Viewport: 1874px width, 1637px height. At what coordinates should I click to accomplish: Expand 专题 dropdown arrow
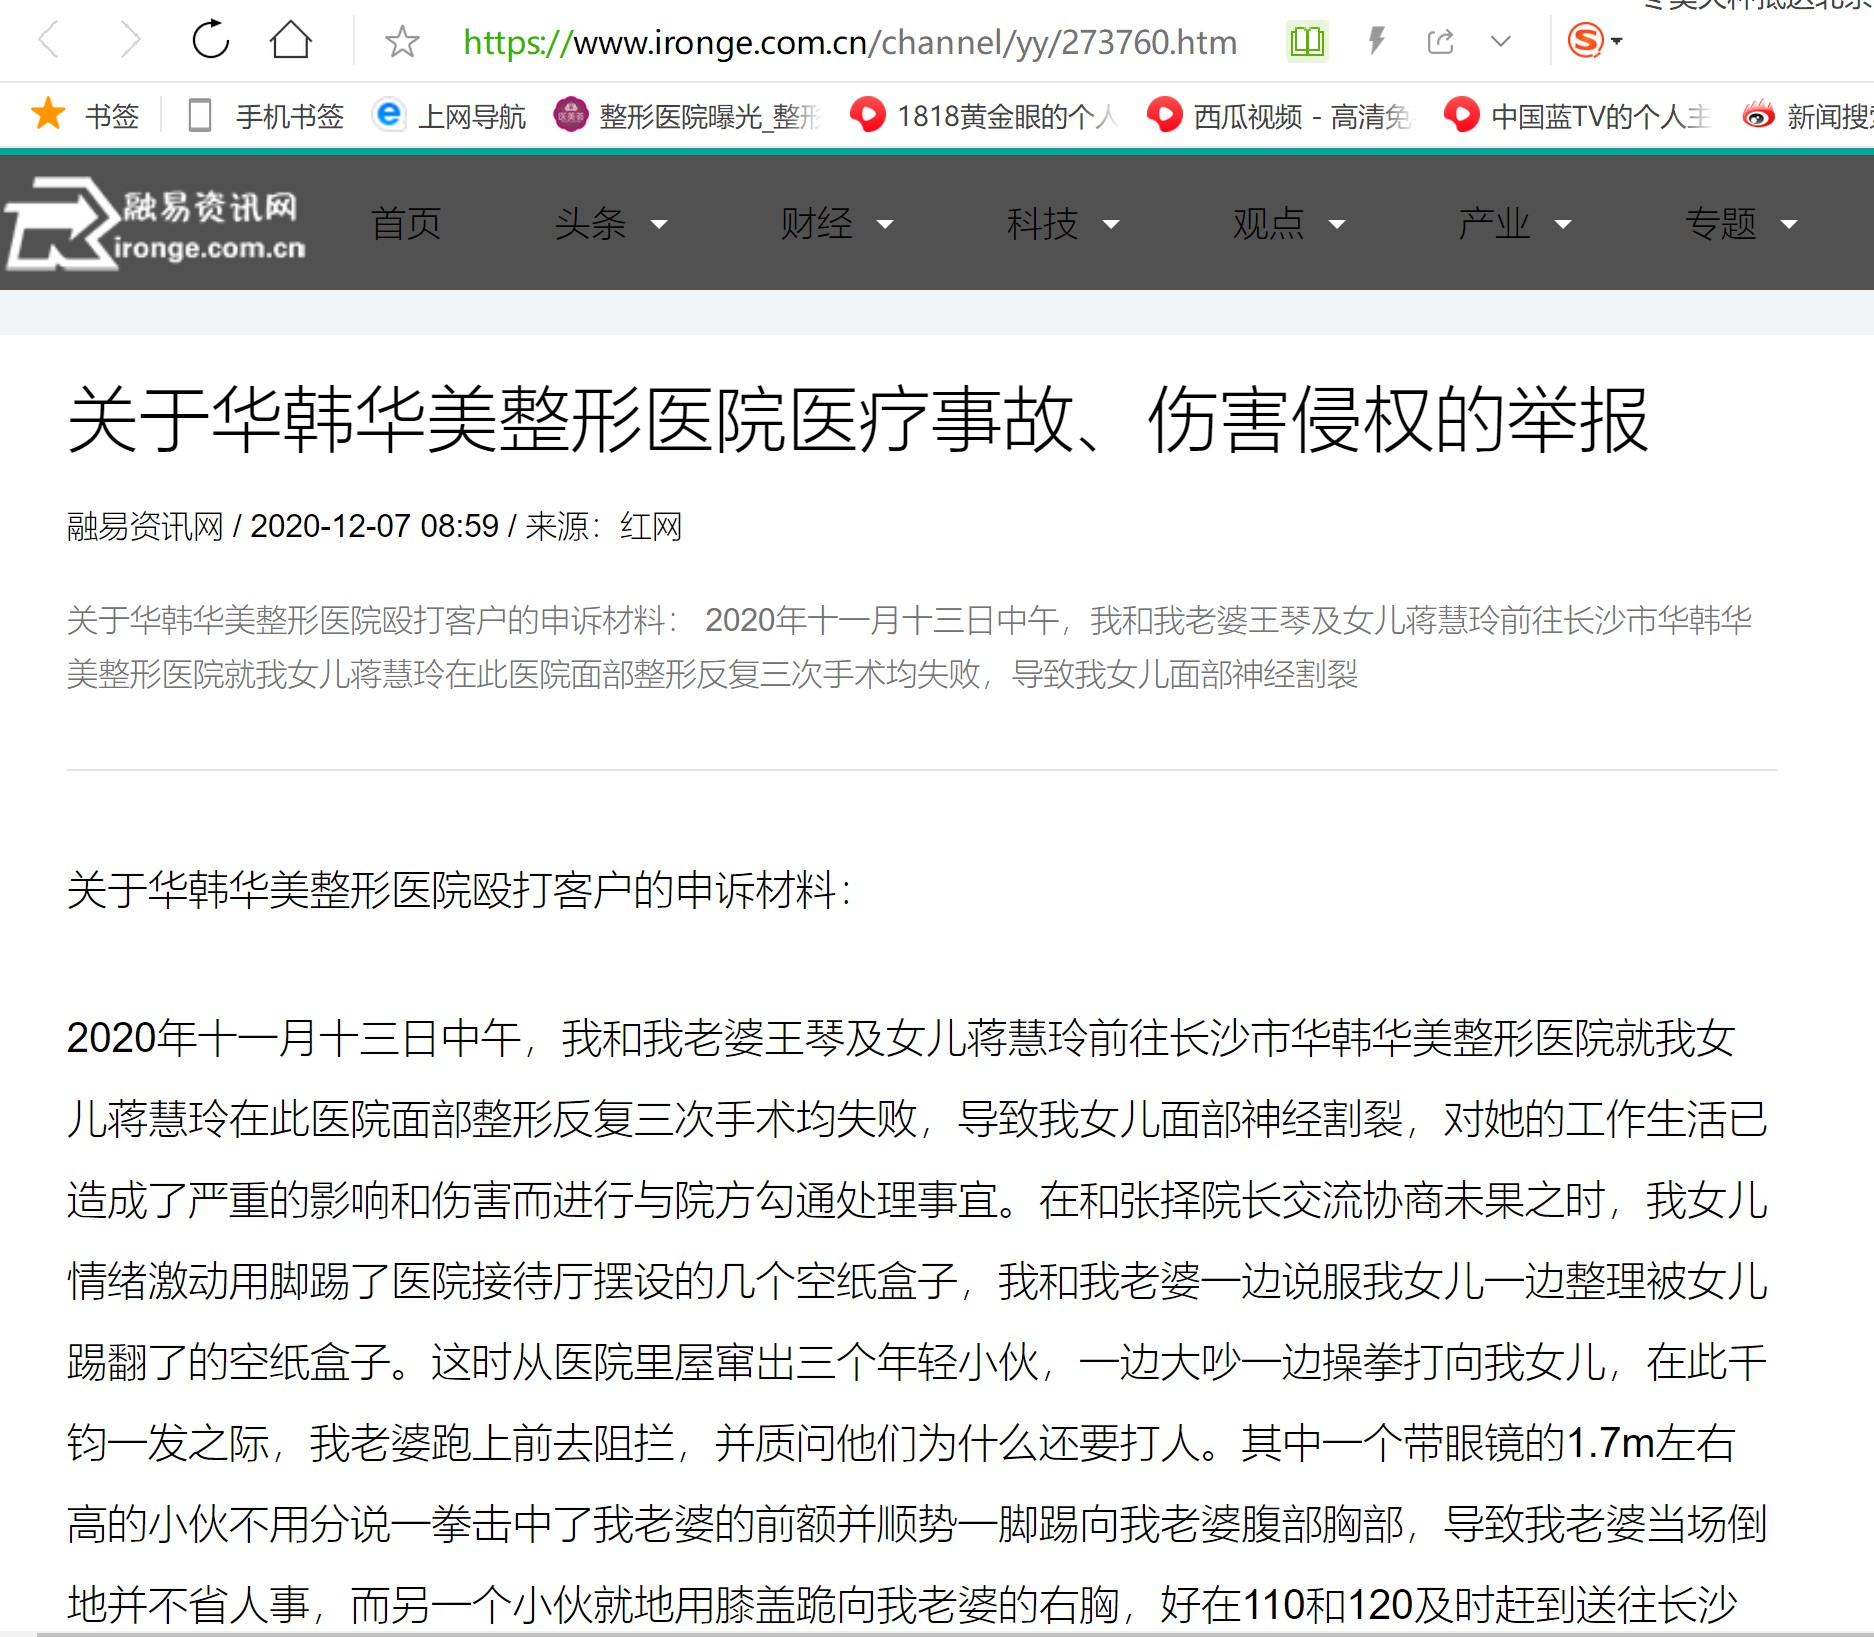point(1789,225)
